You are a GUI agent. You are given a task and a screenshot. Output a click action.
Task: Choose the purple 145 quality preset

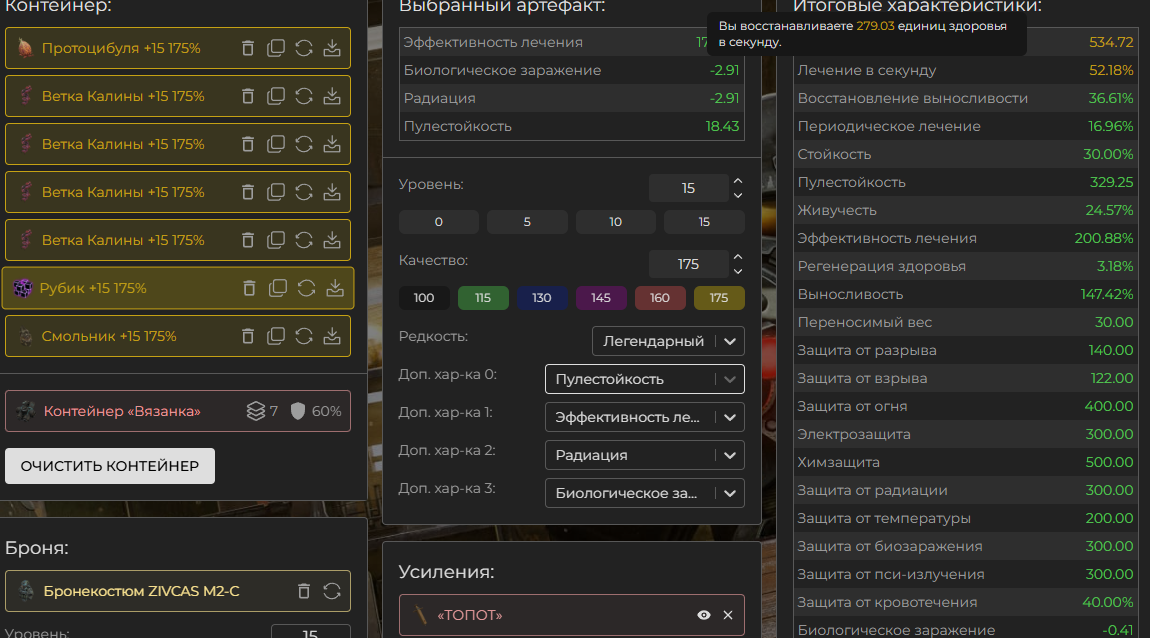pos(601,298)
